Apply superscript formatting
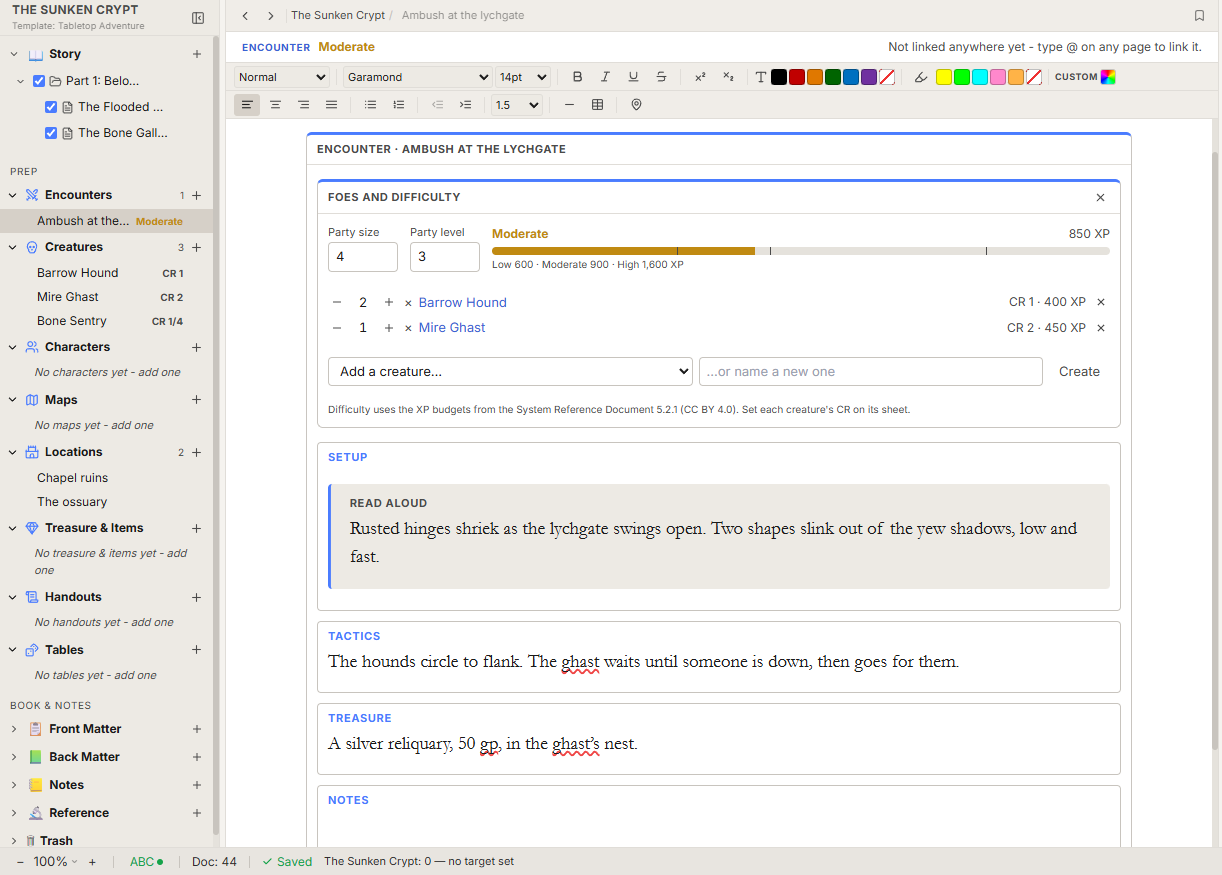This screenshot has height=875, width=1222. [x=700, y=77]
